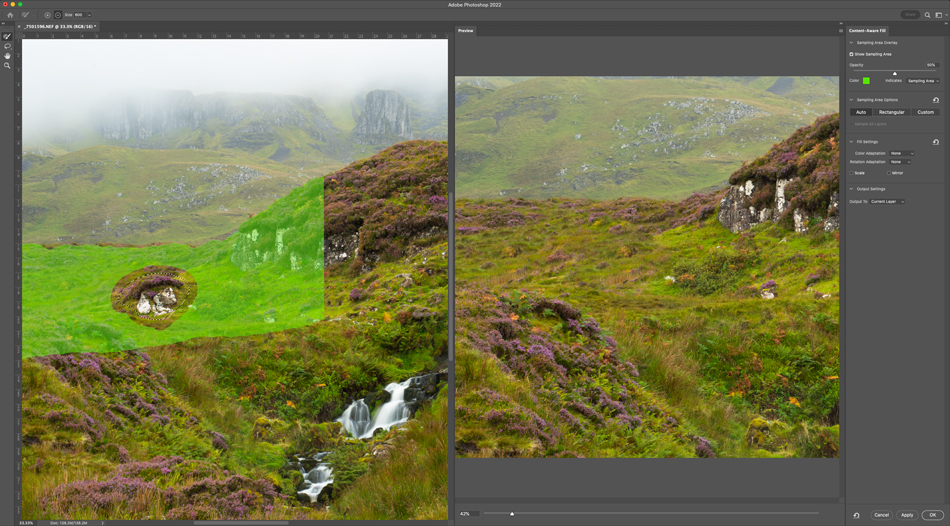Click the Home icon in options bar
This screenshot has width=950, height=526.
coord(10,15)
